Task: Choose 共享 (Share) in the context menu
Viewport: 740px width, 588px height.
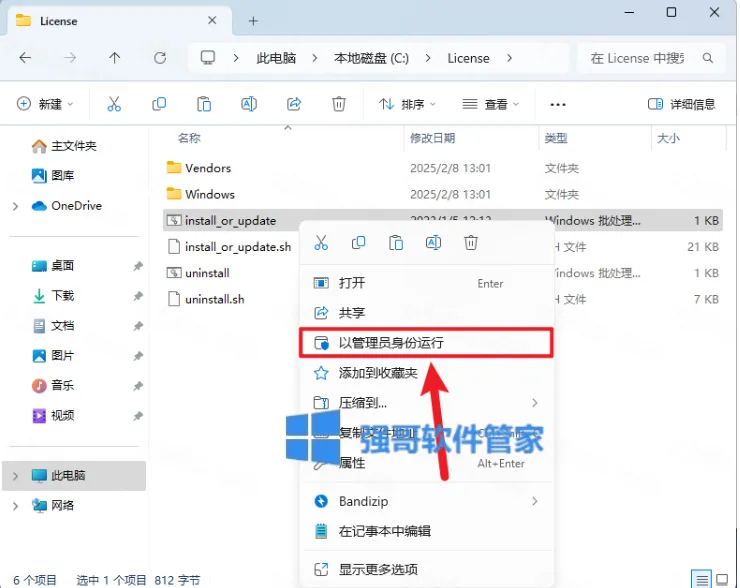Action: click(x=426, y=312)
